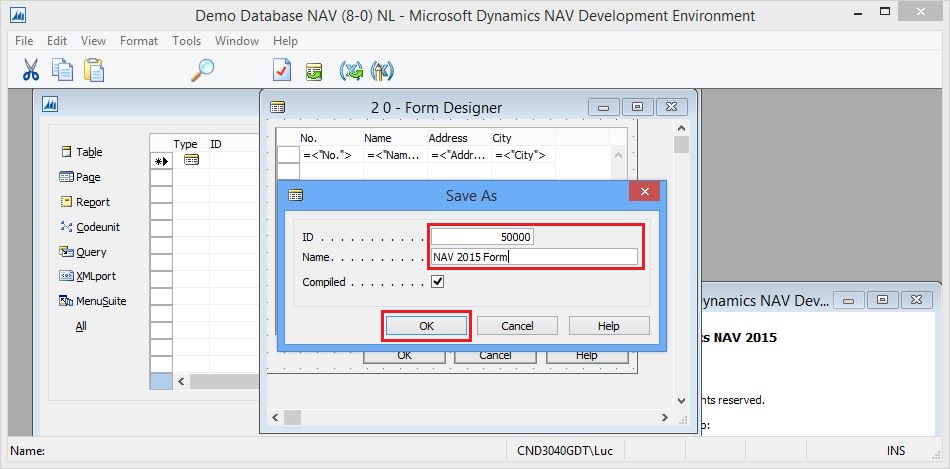The height and width of the screenshot is (469, 950).
Task: Open the Help menu
Action: (x=285, y=41)
